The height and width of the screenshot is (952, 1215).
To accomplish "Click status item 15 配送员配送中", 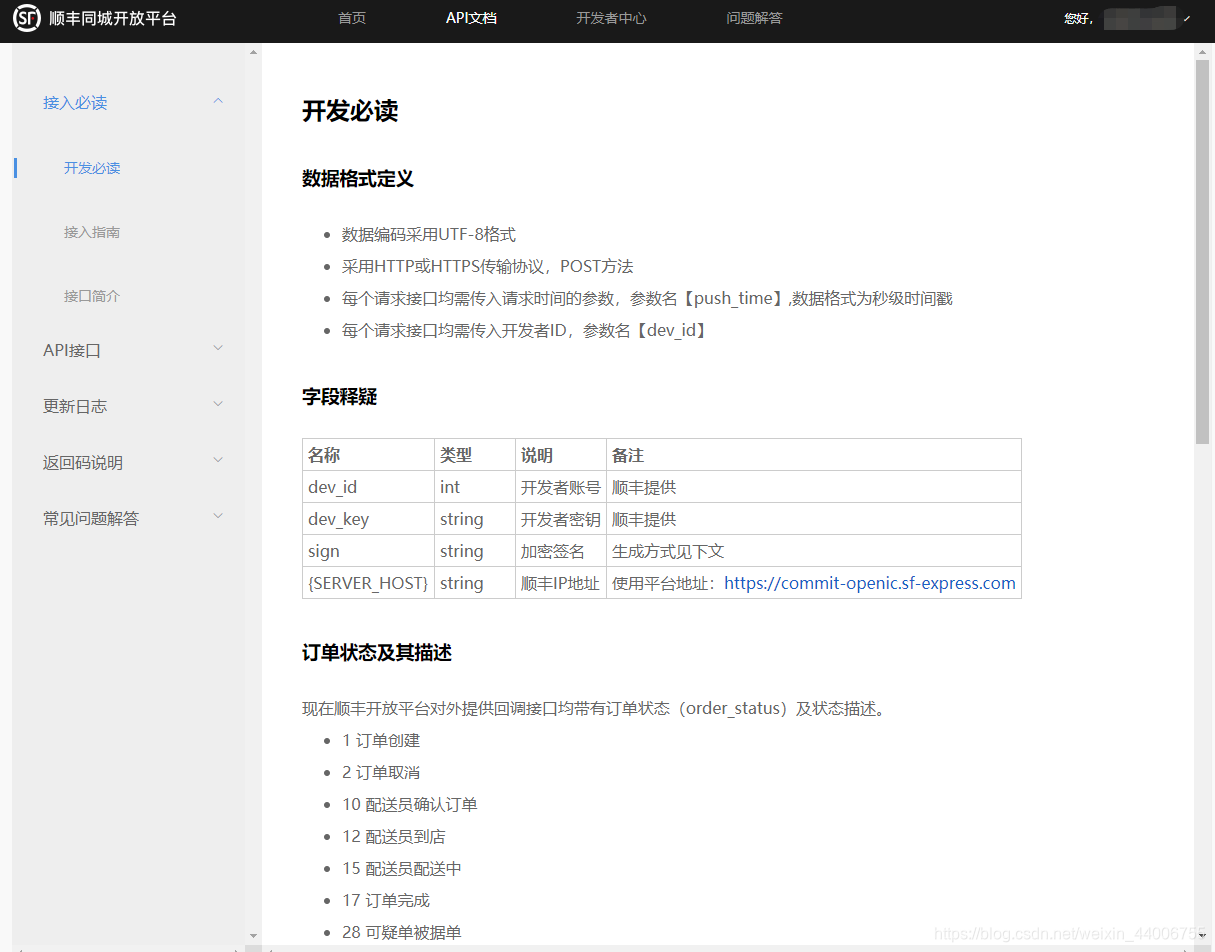I will [x=402, y=869].
